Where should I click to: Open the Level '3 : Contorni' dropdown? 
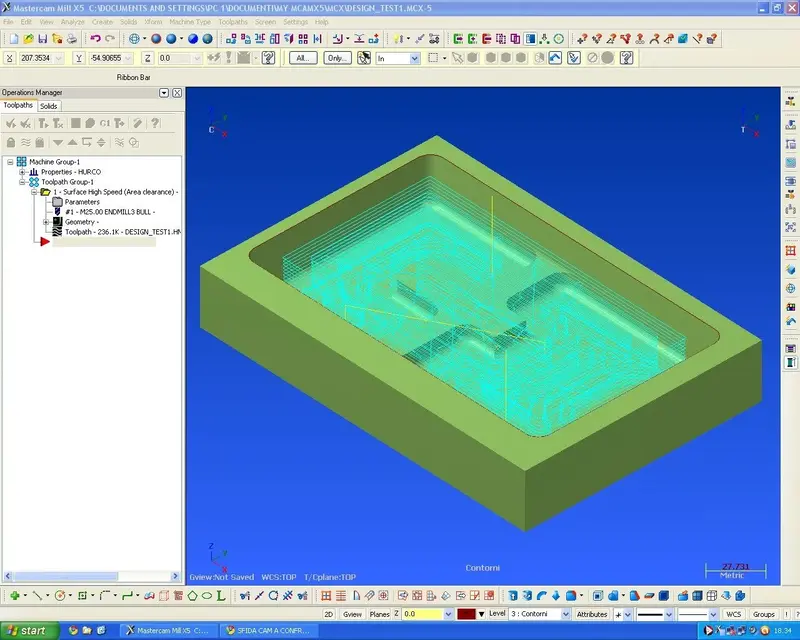coord(565,614)
